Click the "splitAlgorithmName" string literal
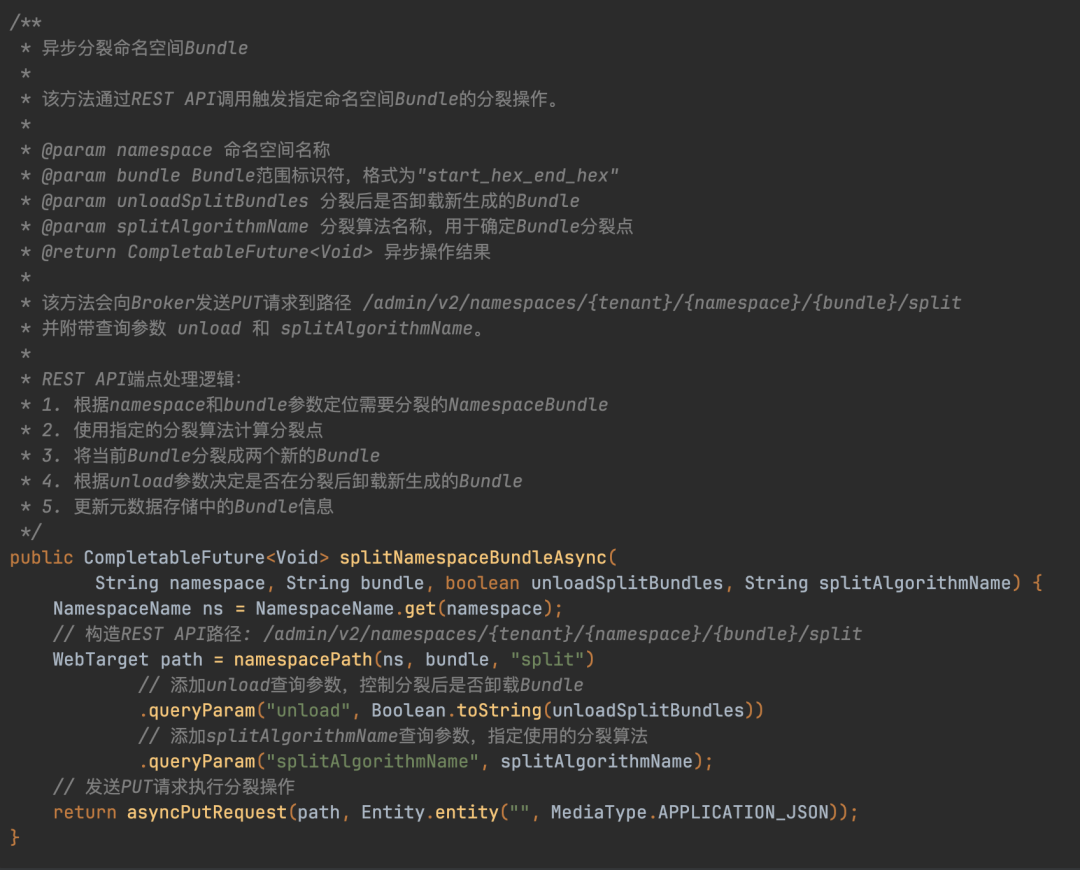This screenshot has height=870, width=1080. coord(372,761)
